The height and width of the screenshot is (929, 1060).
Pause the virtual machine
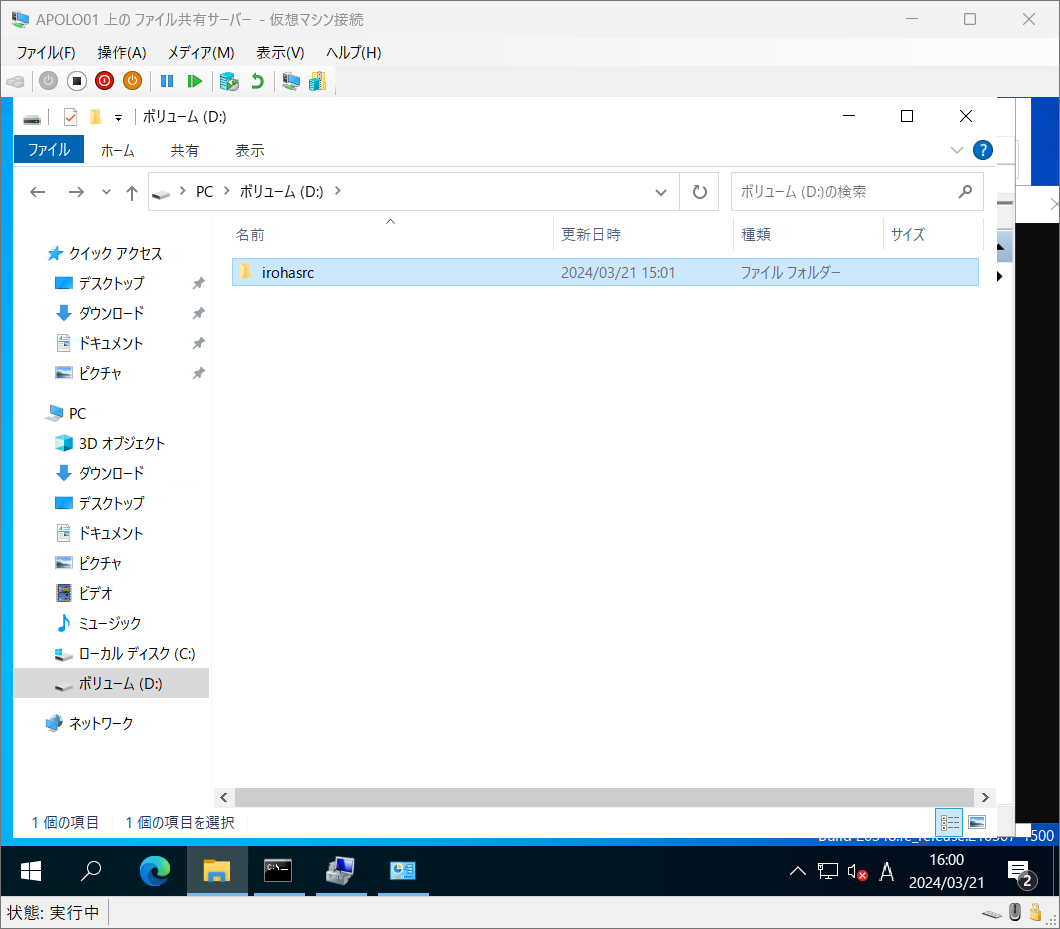[167, 81]
